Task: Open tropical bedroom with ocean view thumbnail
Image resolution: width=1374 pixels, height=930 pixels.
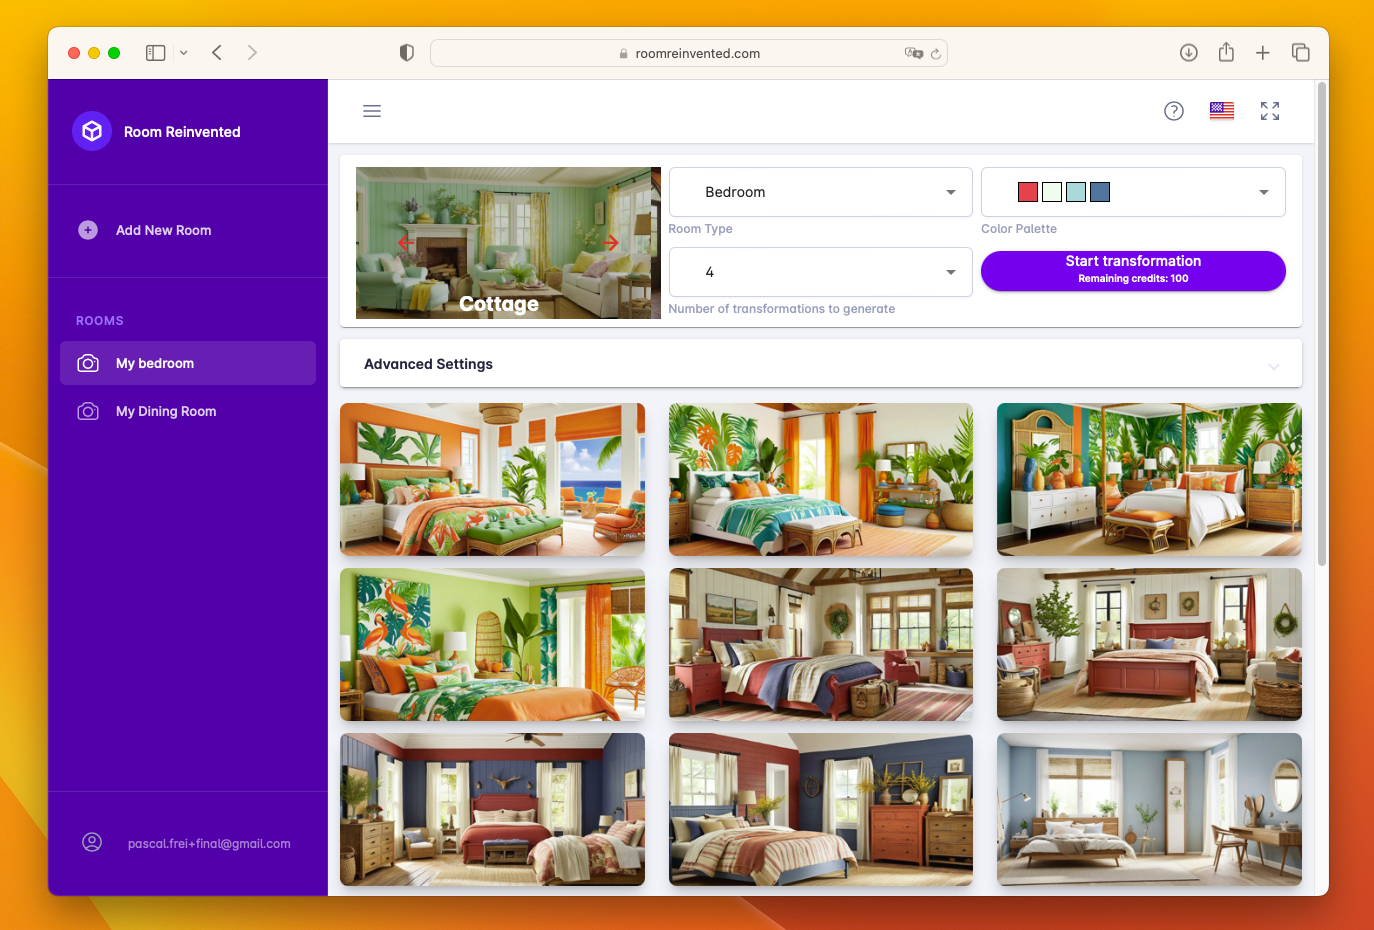Action: click(492, 479)
